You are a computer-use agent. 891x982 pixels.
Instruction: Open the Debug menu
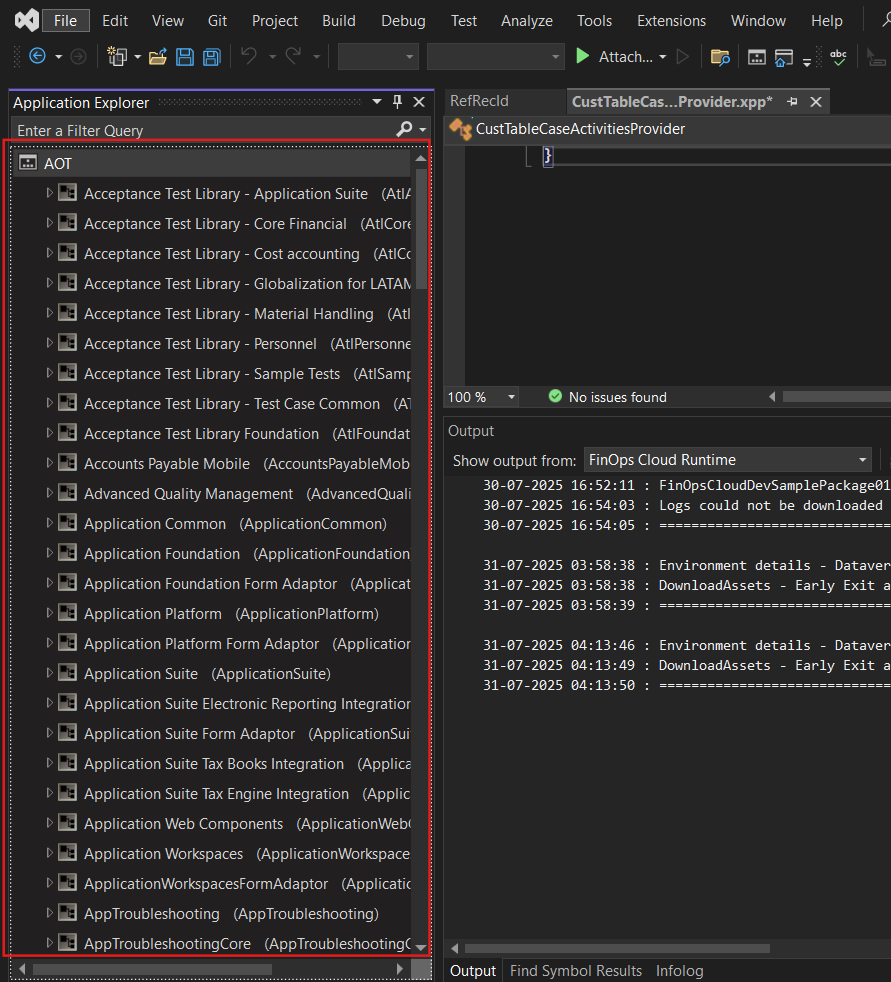click(403, 21)
